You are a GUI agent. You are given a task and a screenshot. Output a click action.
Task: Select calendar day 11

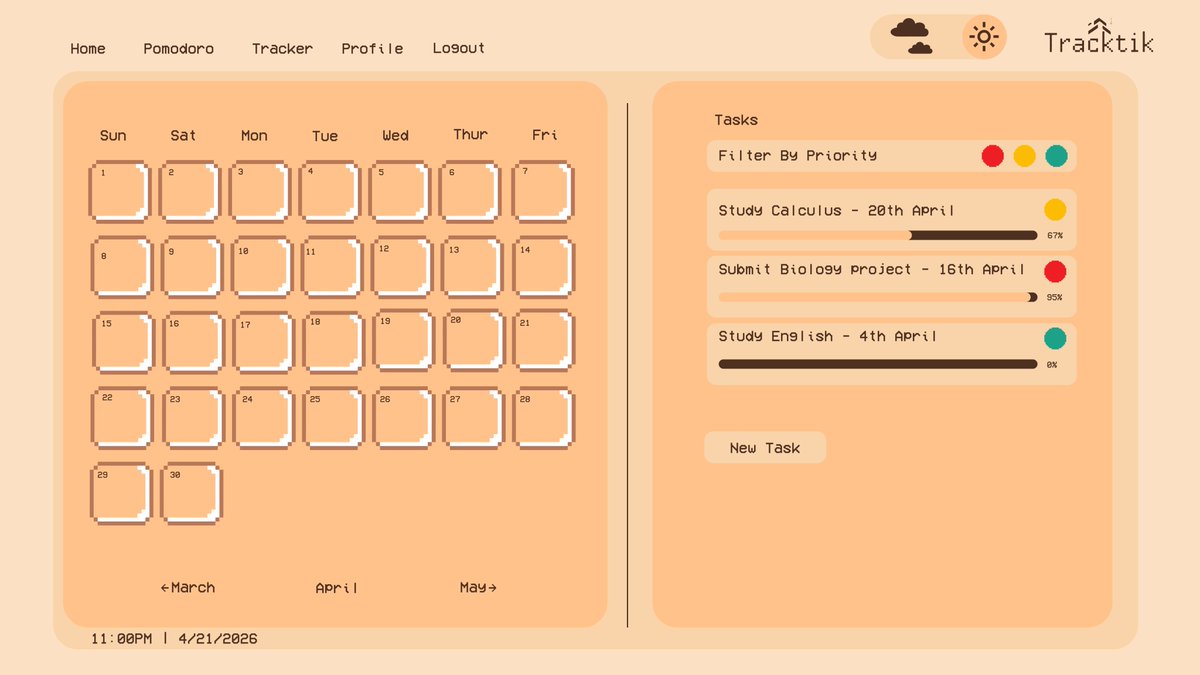332,267
